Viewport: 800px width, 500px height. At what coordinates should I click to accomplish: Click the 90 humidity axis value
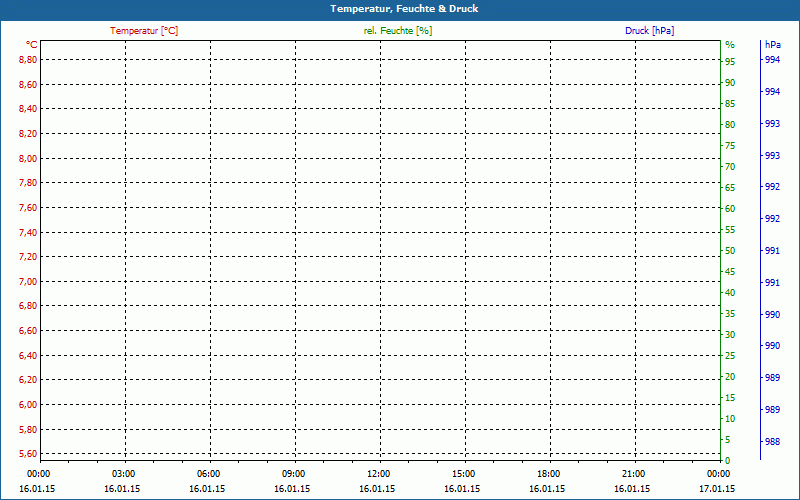point(730,83)
